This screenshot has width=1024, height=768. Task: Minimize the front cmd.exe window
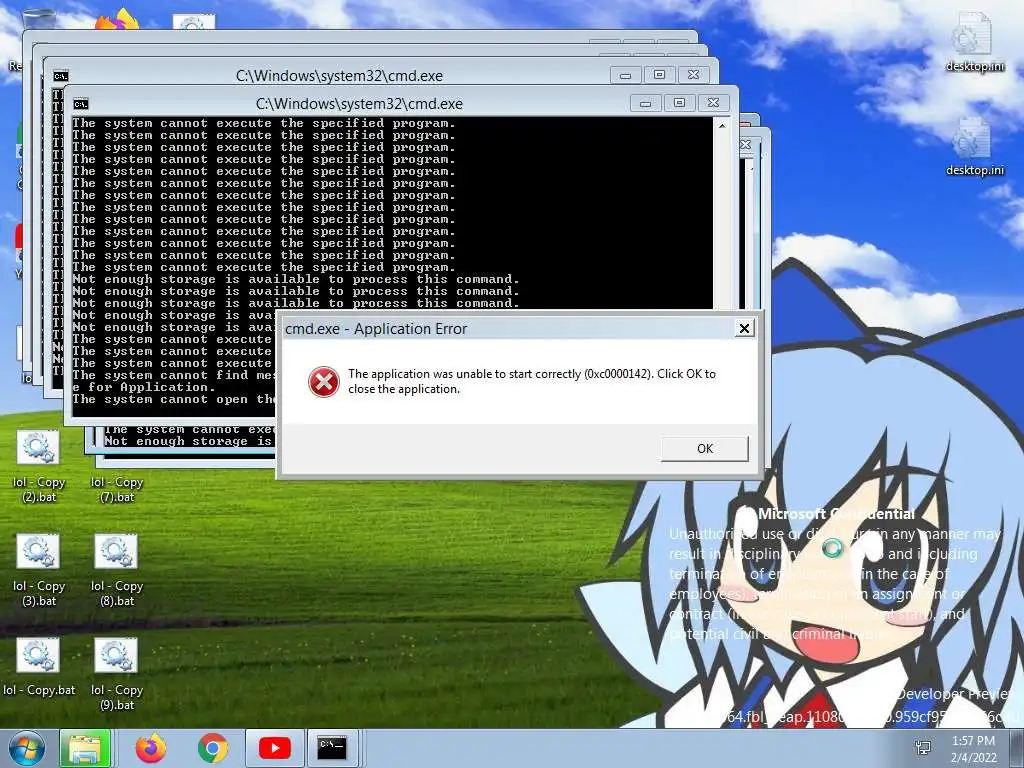[x=645, y=103]
